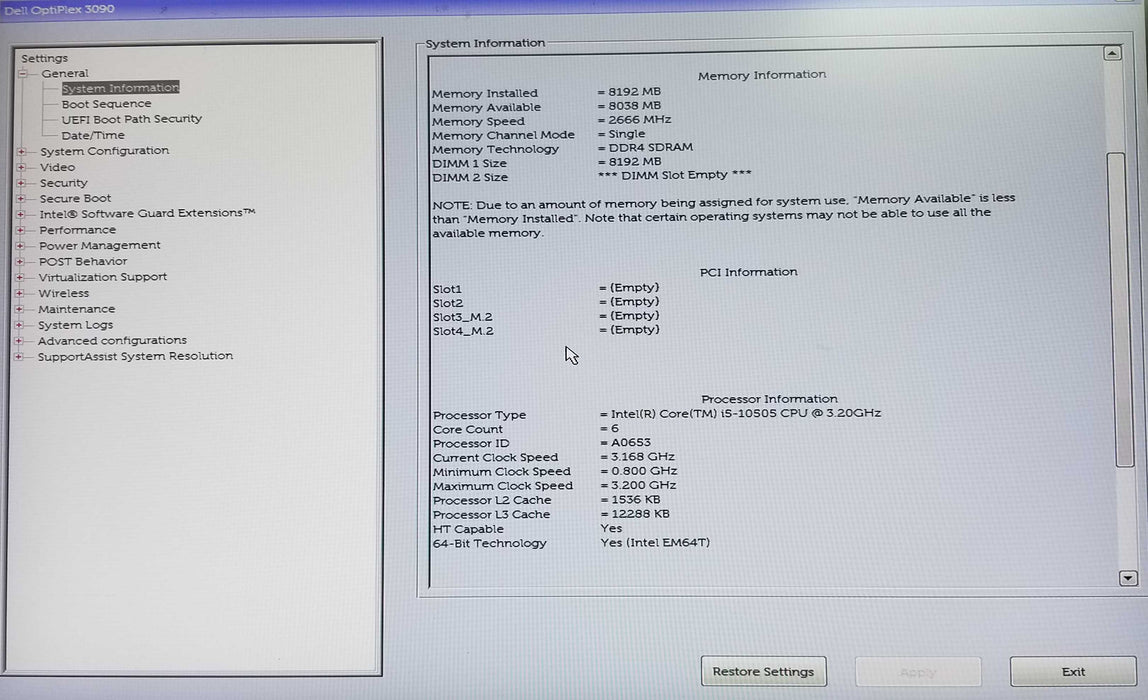Image resolution: width=1148 pixels, height=700 pixels.
Task: Expand the Maintenance section
Action: click(21, 308)
